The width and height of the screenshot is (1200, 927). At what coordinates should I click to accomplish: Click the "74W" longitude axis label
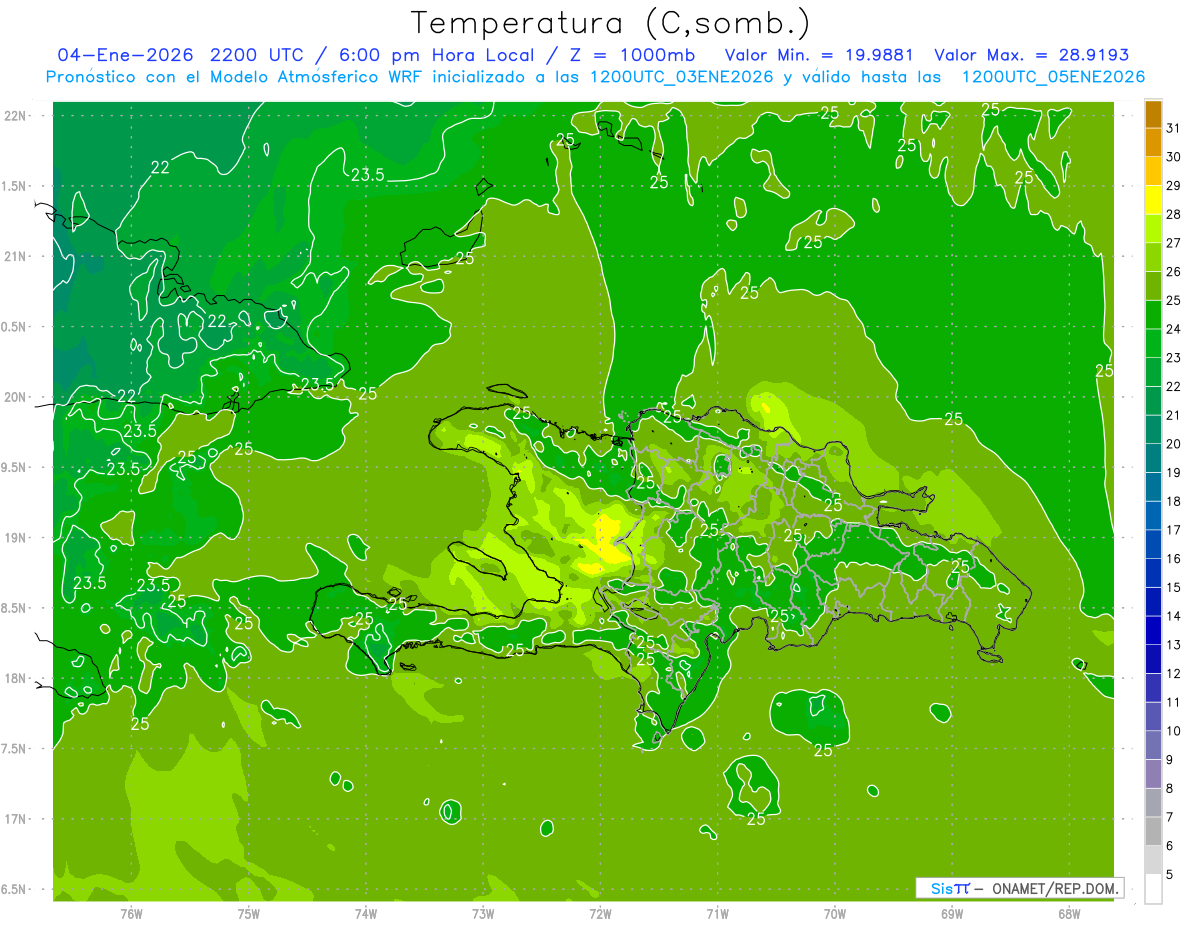(x=366, y=914)
